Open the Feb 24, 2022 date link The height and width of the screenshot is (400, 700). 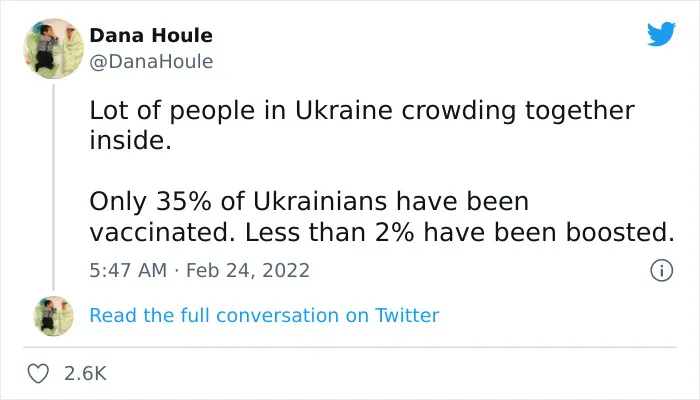248,271
